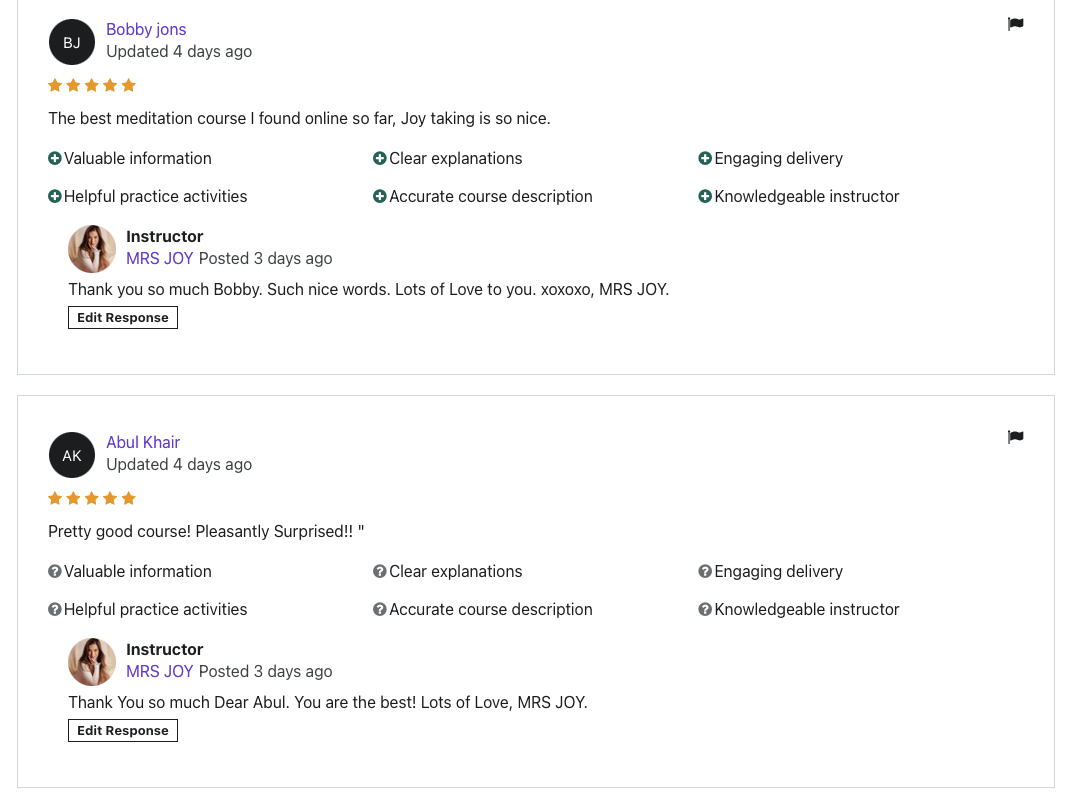The width and height of the screenshot is (1071, 796).
Task: Edit Response to Abul's review
Action: click(123, 730)
